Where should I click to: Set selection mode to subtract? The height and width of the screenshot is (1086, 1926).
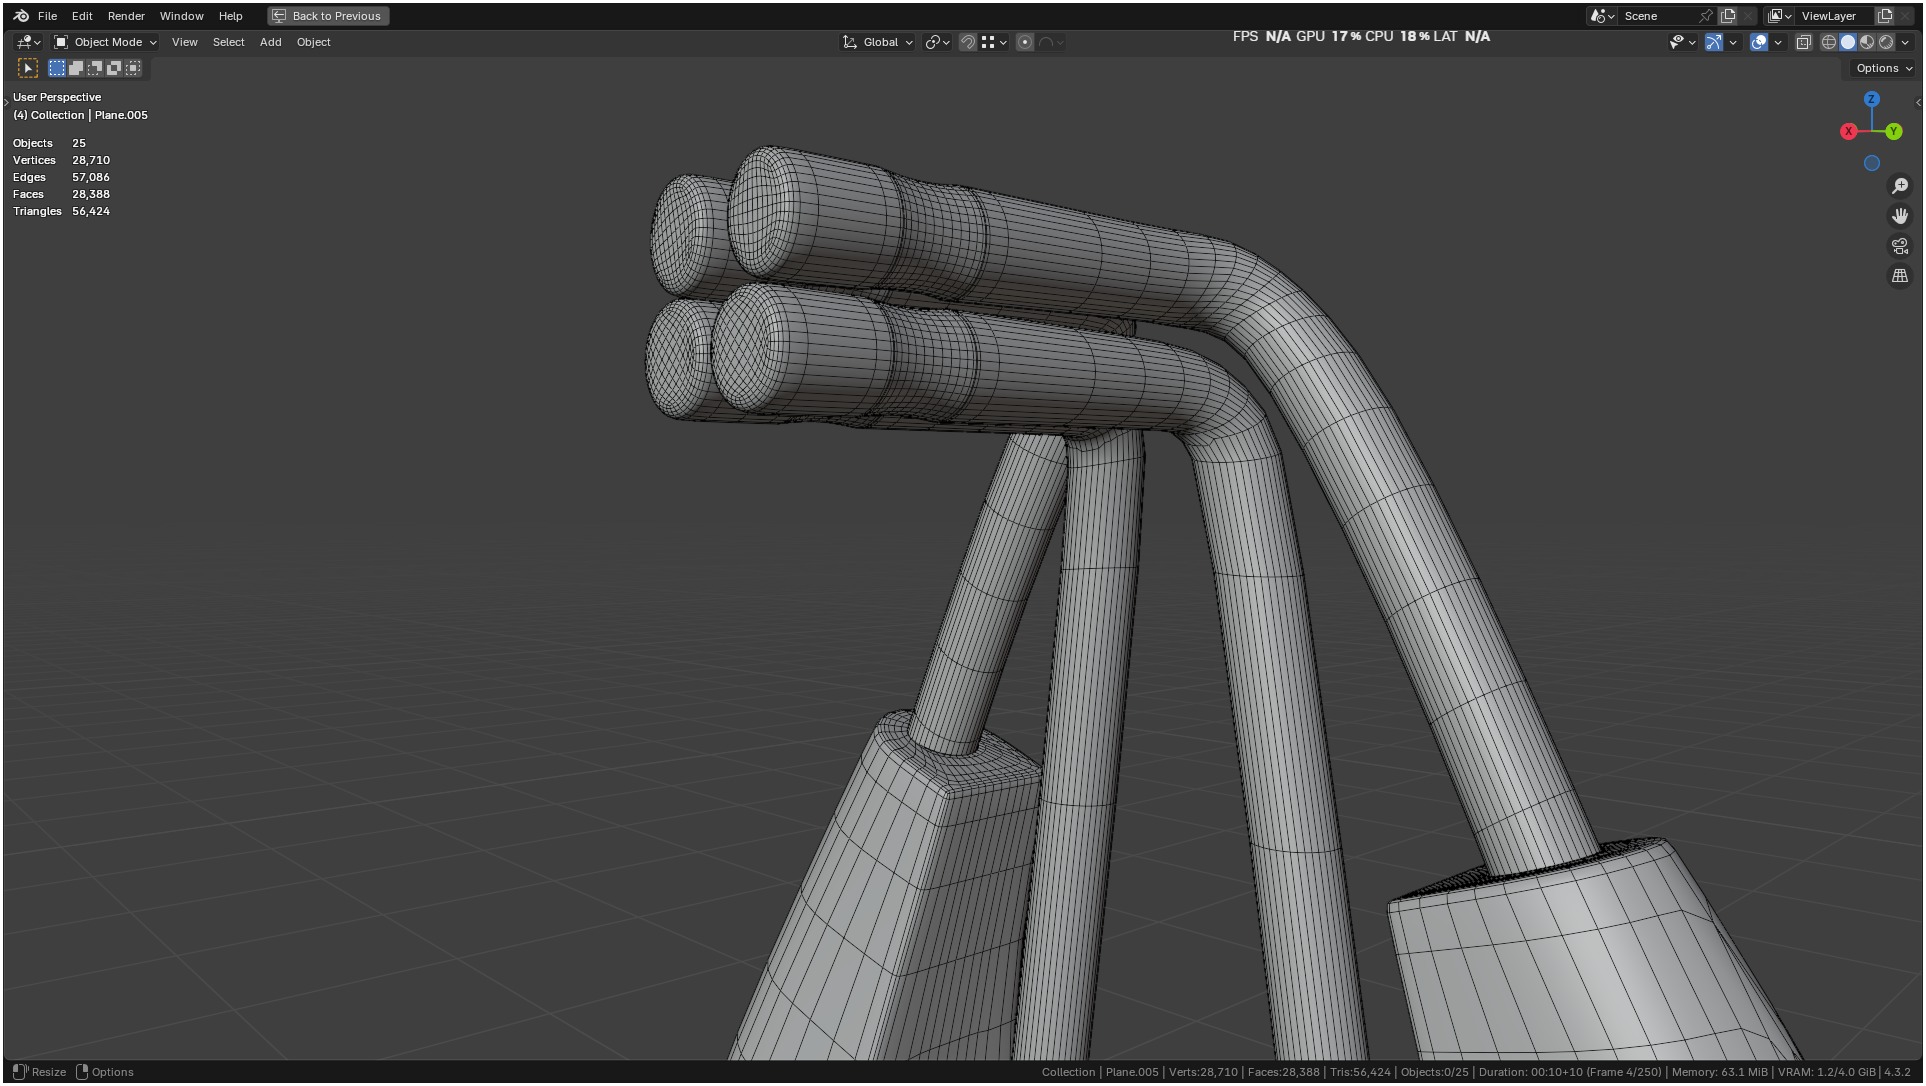click(x=95, y=68)
